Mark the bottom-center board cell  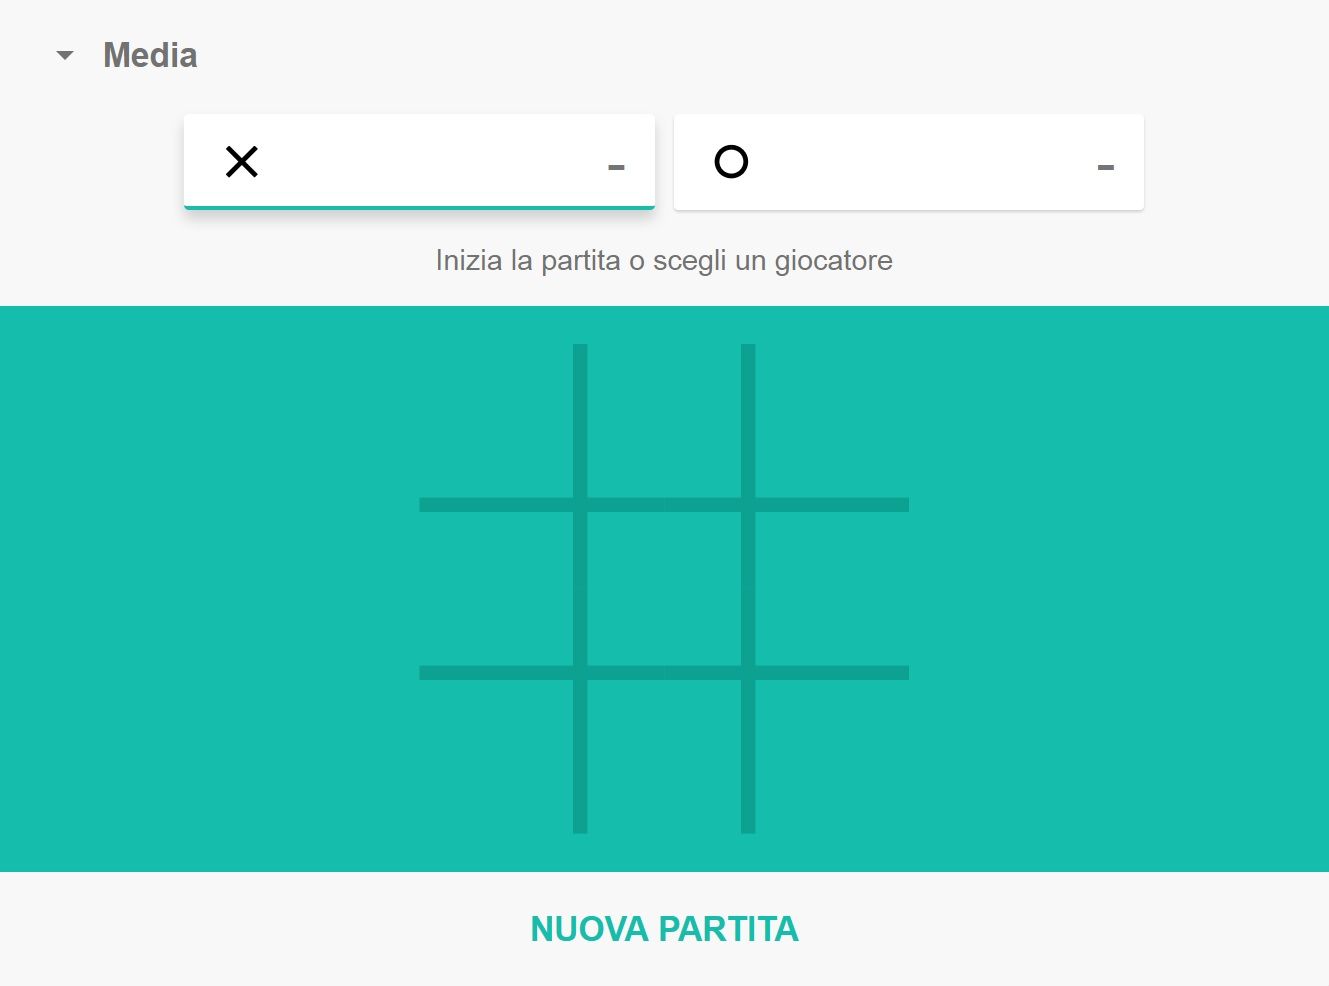coord(664,756)
